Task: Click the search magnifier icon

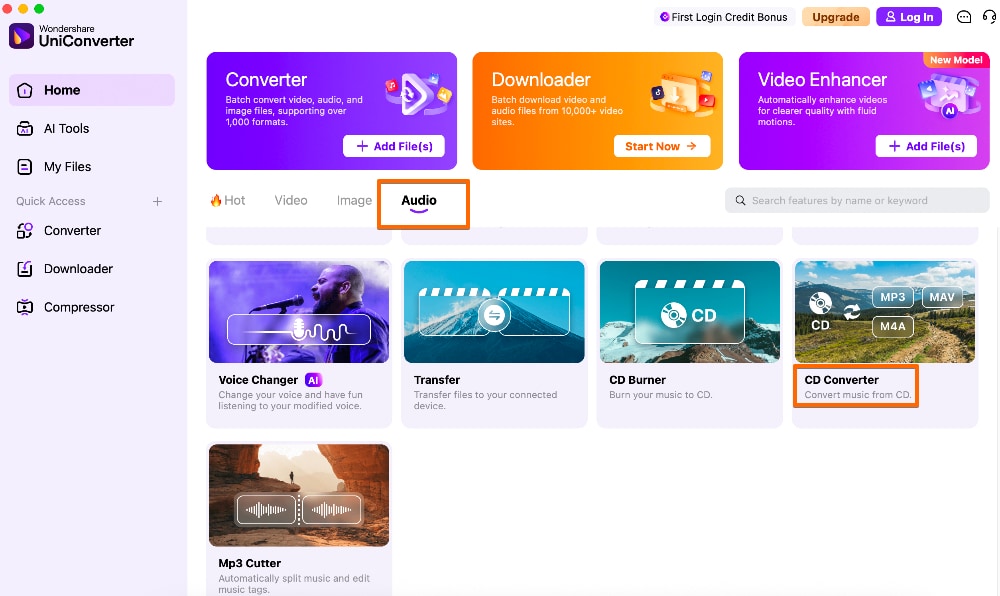Action: (x=740, y=201)
